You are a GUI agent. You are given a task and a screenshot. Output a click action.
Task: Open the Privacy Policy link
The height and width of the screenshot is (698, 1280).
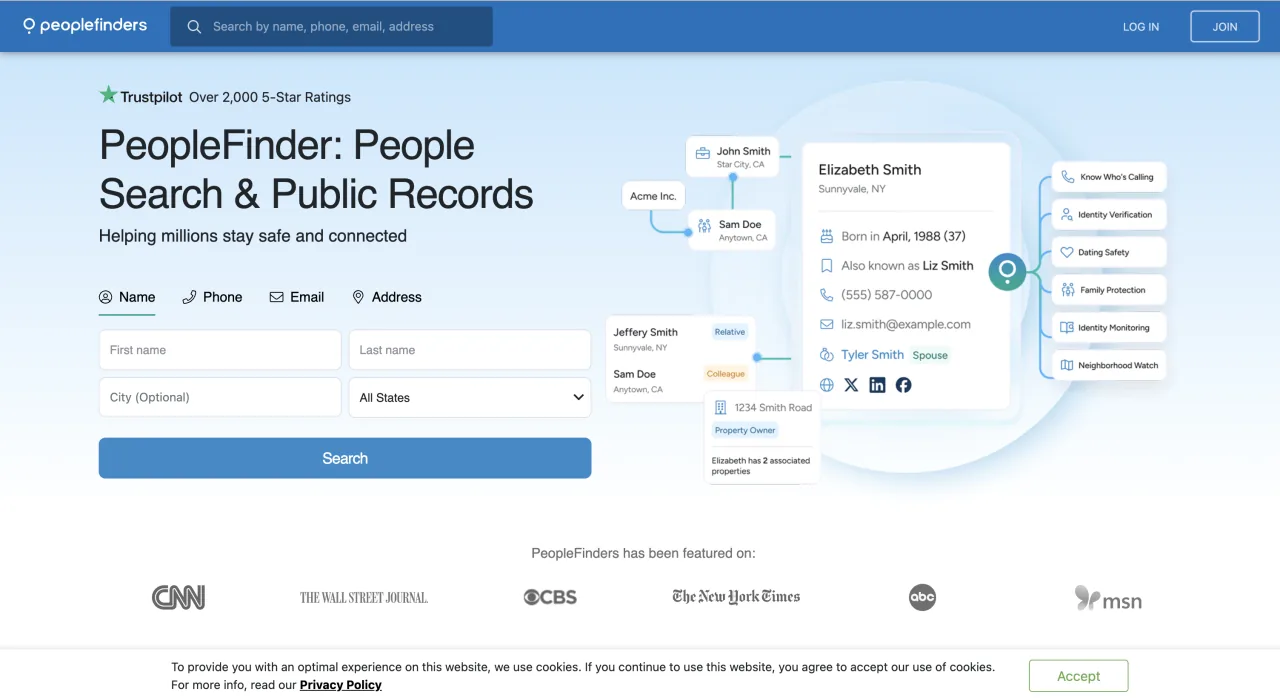click(341, 685)
